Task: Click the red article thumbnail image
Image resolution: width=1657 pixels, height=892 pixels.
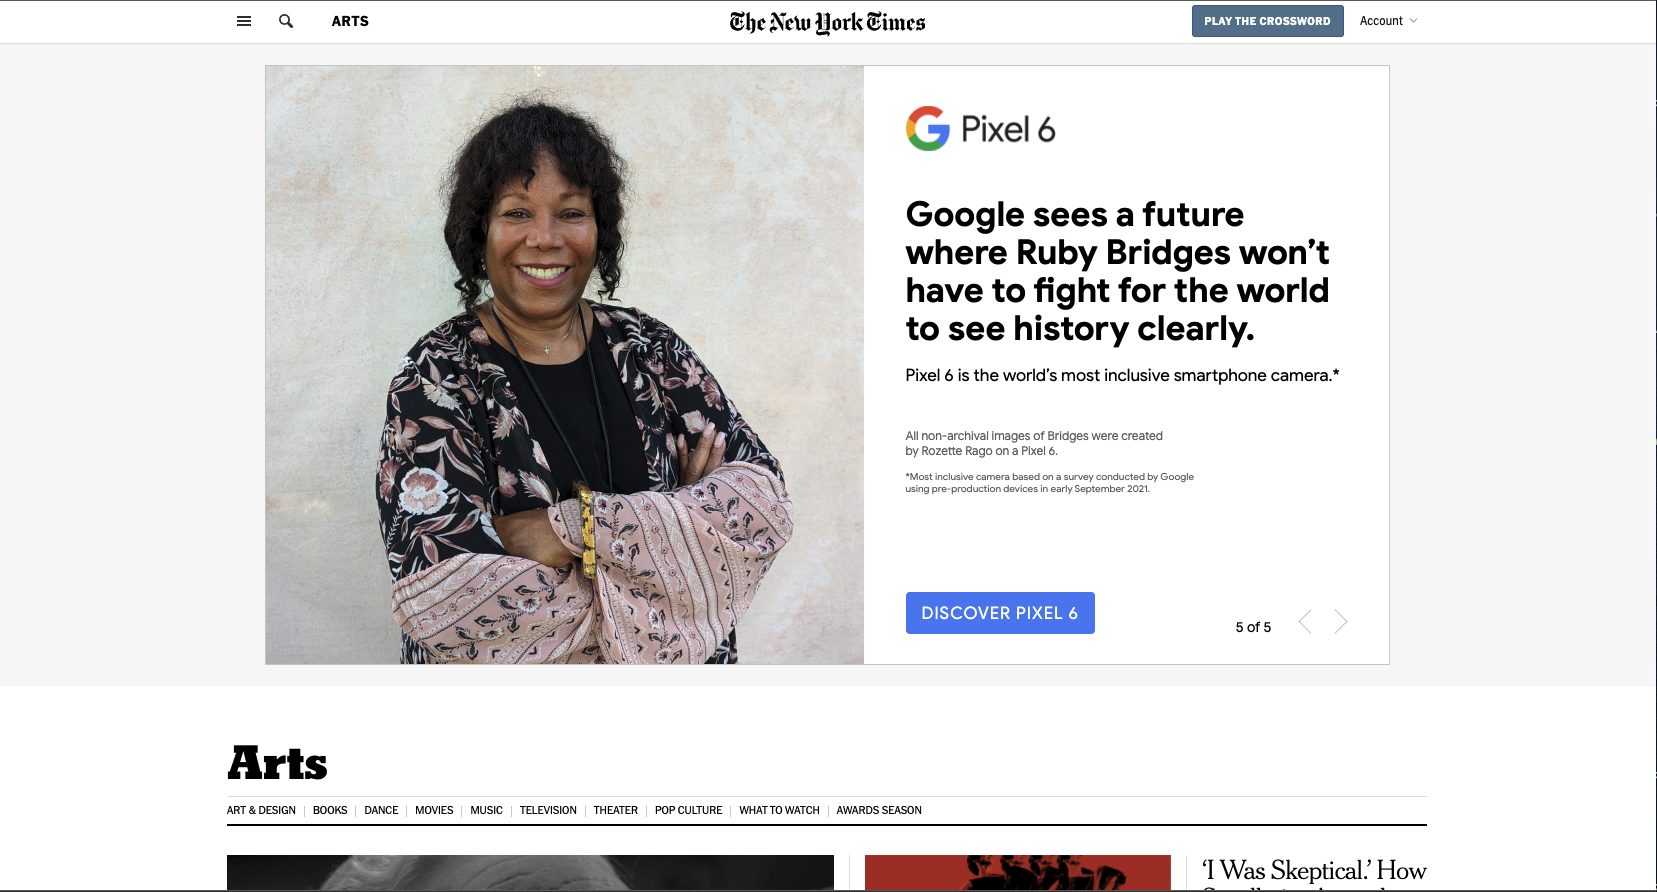Action: click(1018, 873)
